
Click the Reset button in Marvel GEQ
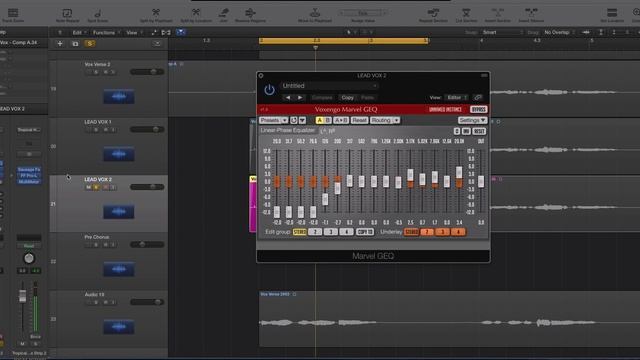tap(359, 120)
